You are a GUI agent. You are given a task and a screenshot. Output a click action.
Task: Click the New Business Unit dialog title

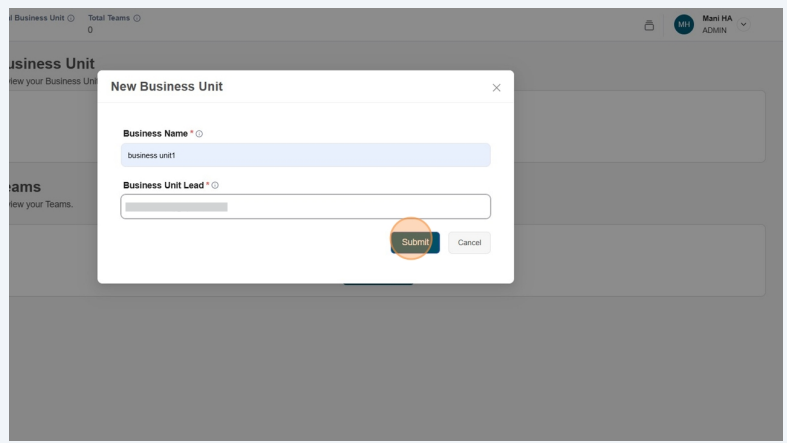pyautogui.click(x=166, y=87)
